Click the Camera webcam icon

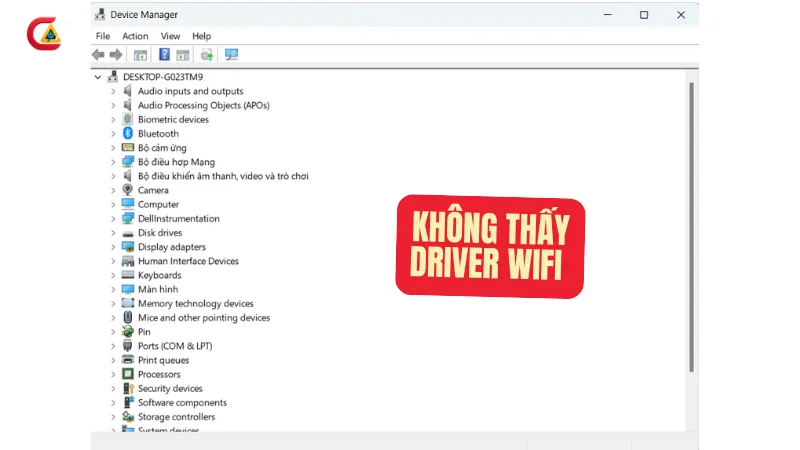pos(128,190)
